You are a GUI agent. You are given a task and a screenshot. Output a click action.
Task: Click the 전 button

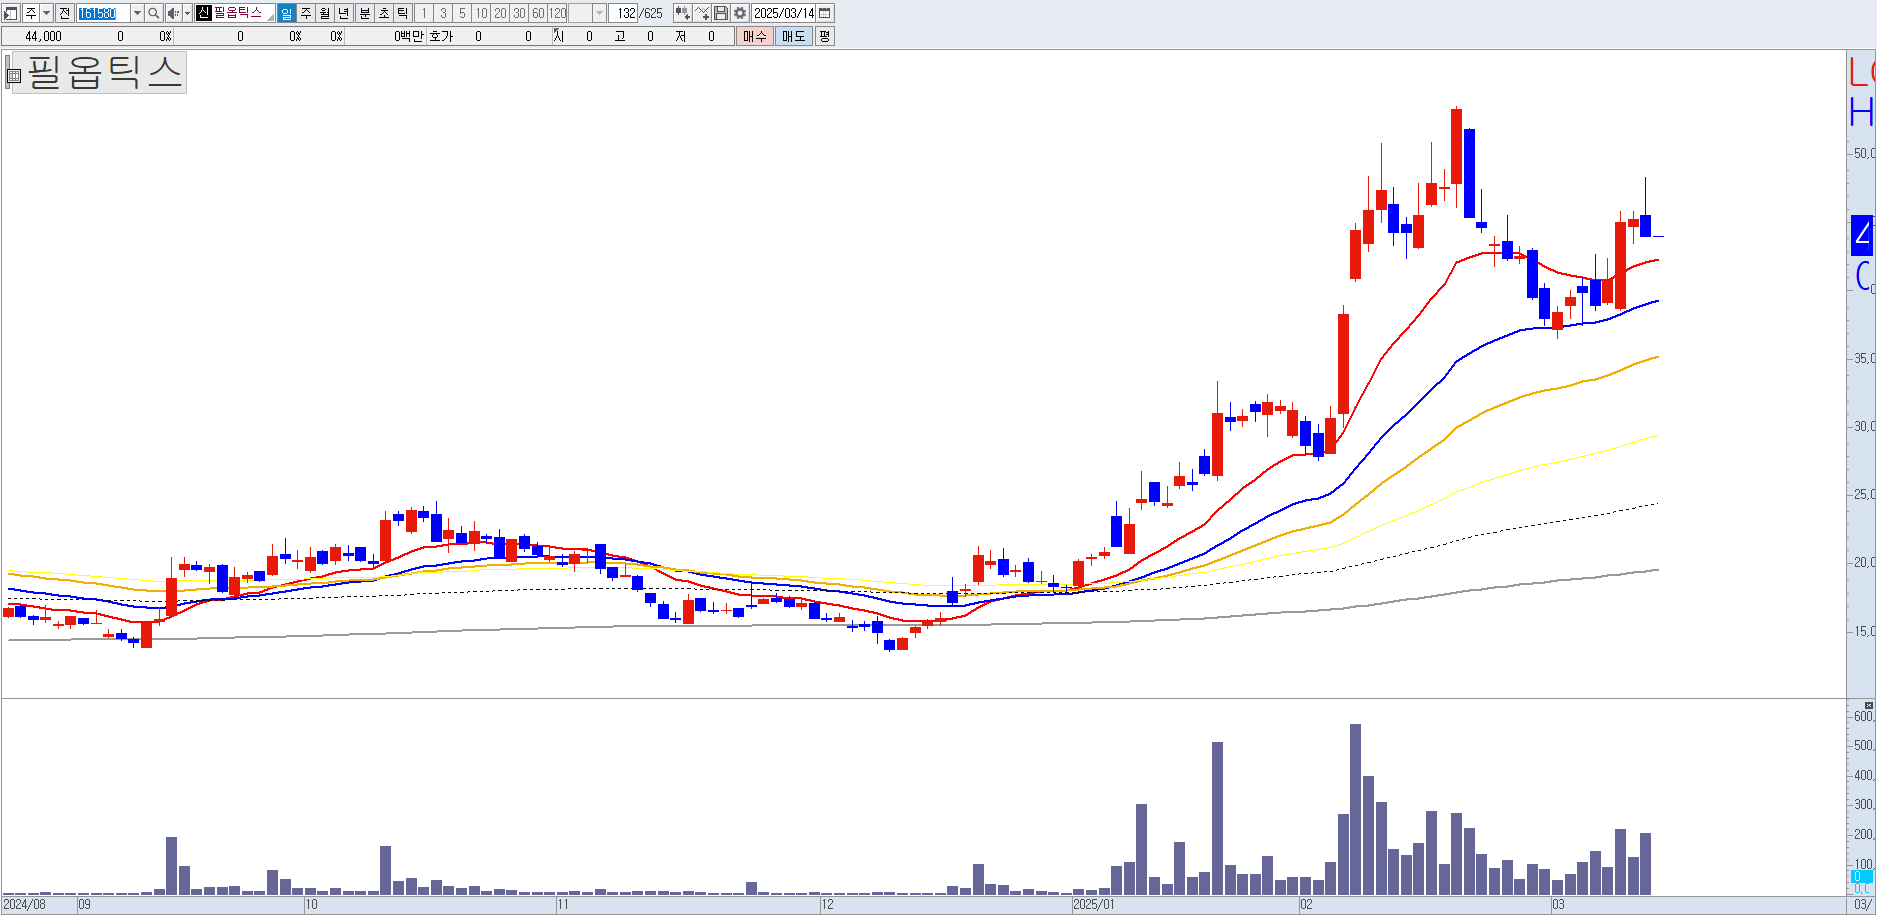[x=64, y=13]
